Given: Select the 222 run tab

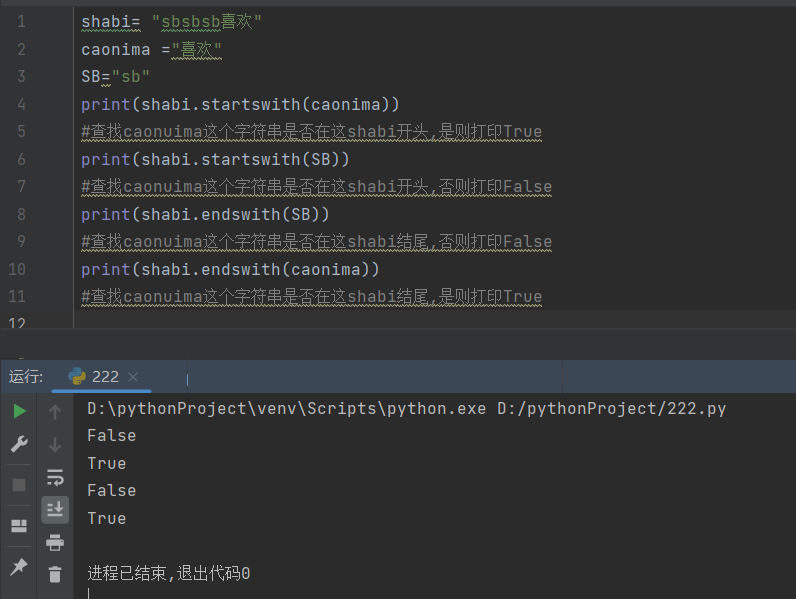Looking at the screenshot, I should click(104, 377).
